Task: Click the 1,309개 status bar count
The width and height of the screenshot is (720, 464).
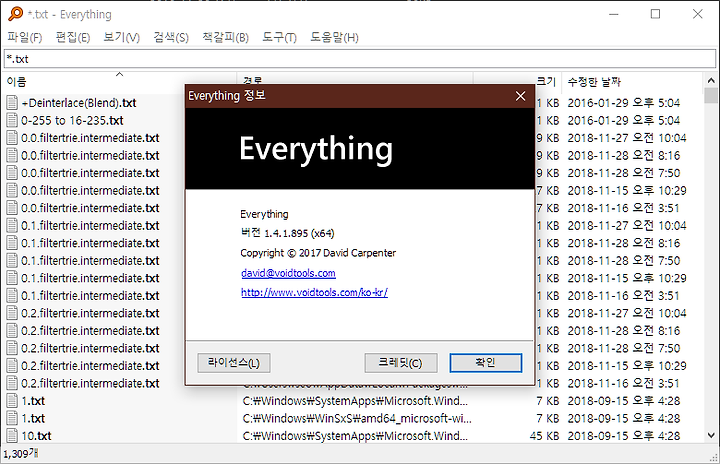Action: pos(21,454)
